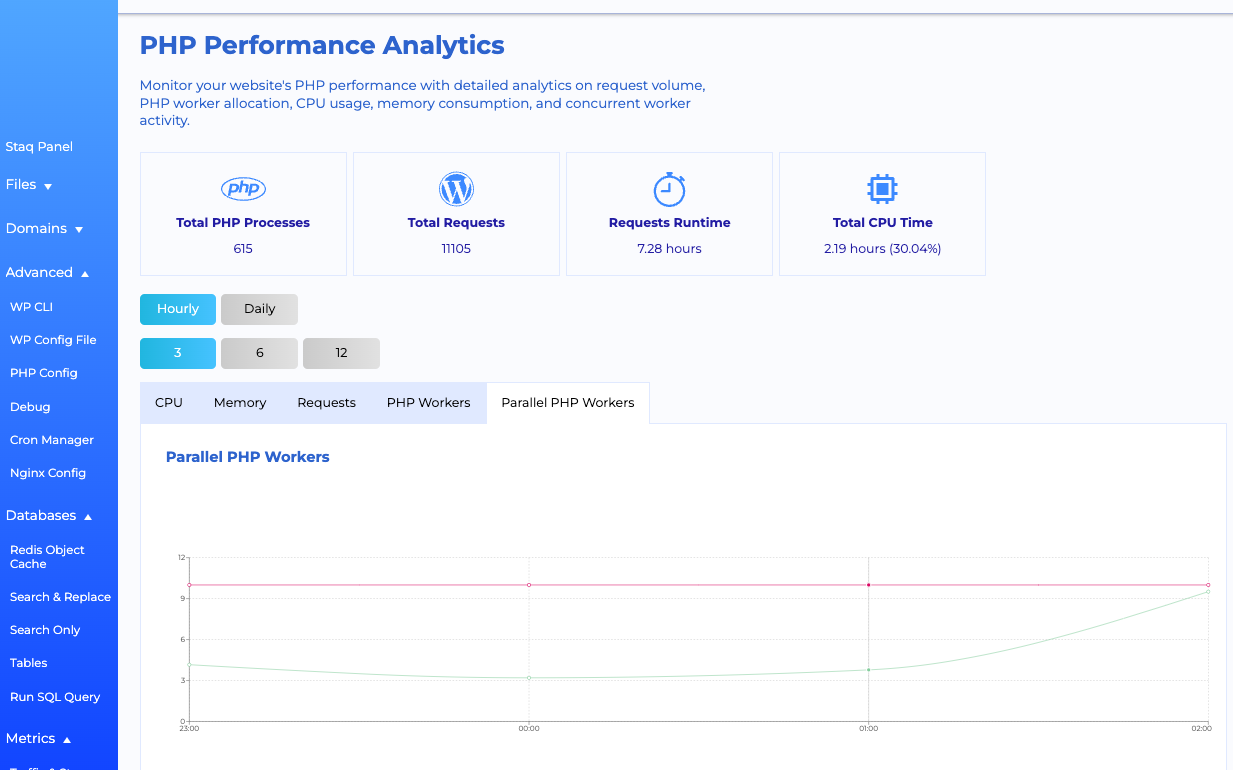Switch to Daily view
The height and width of the screenshot is (770, 1233).
pyautogui.click(x=258, y=309)
